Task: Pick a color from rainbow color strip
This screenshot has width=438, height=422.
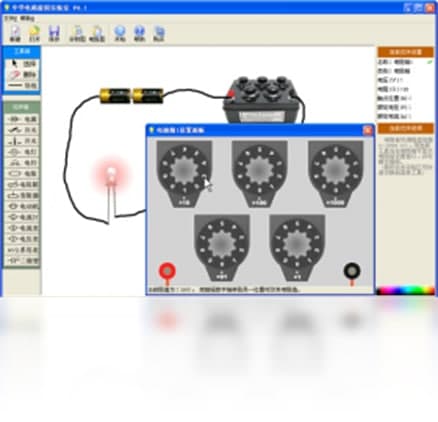Action: [x=405, y=291]
